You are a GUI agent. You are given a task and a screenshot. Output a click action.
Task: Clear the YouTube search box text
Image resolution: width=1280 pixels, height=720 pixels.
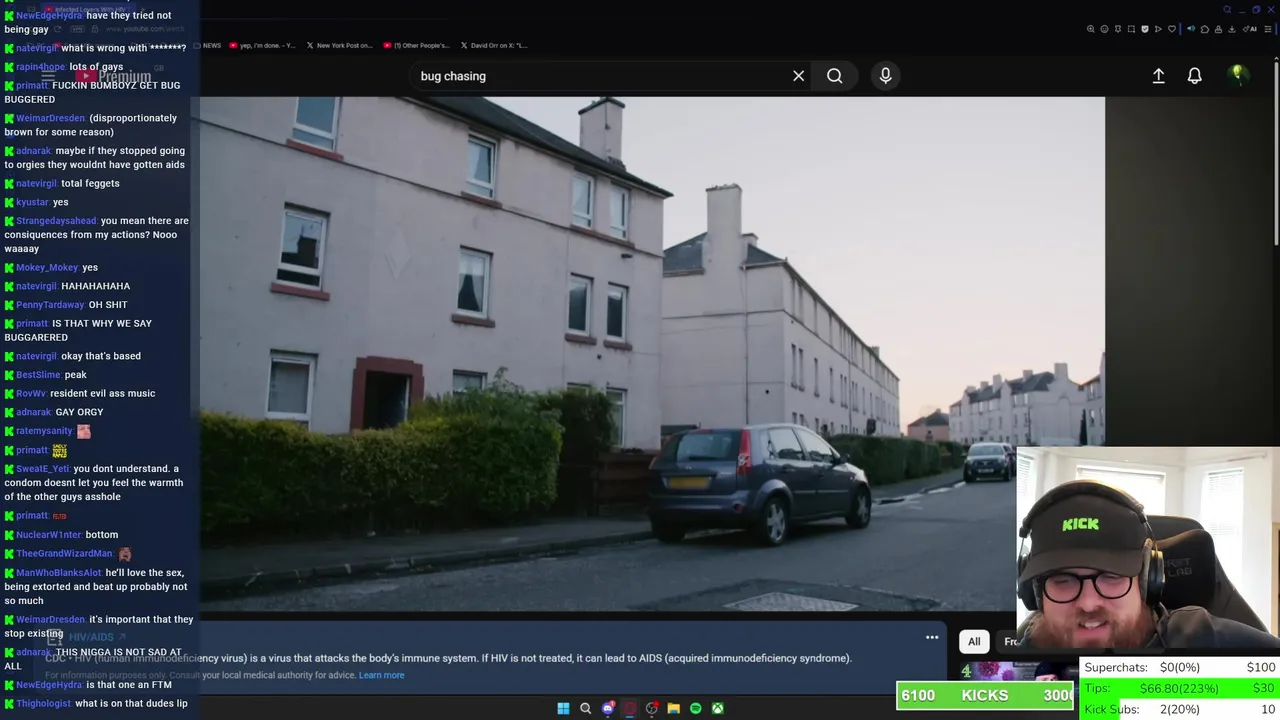798,76
